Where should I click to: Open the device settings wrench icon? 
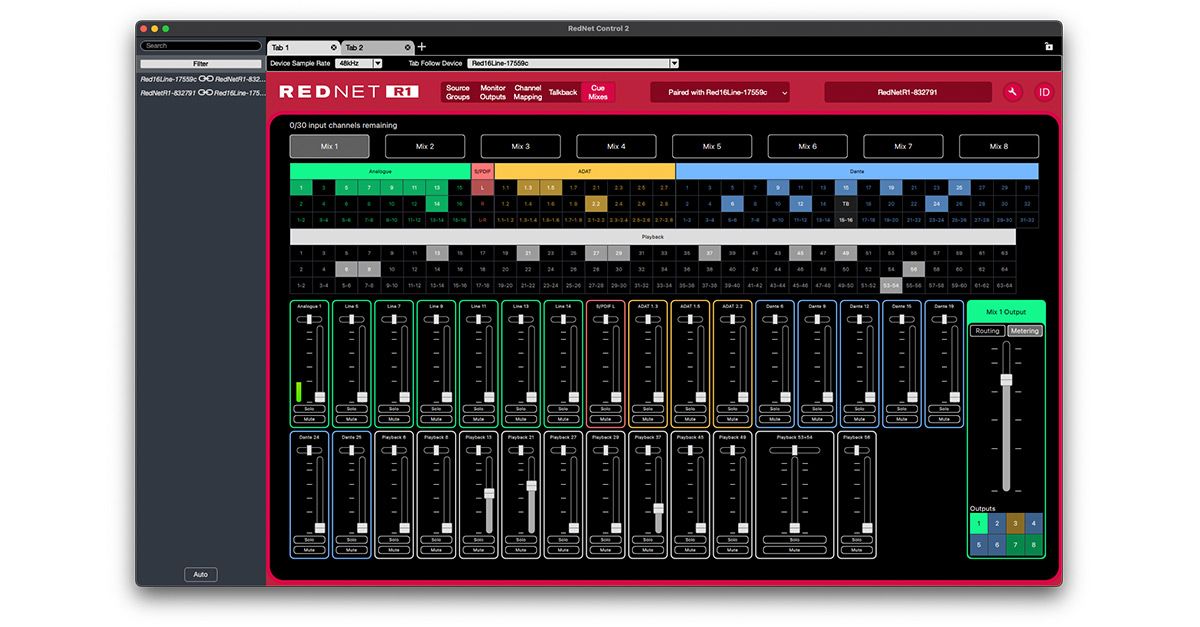[1014, 91]
